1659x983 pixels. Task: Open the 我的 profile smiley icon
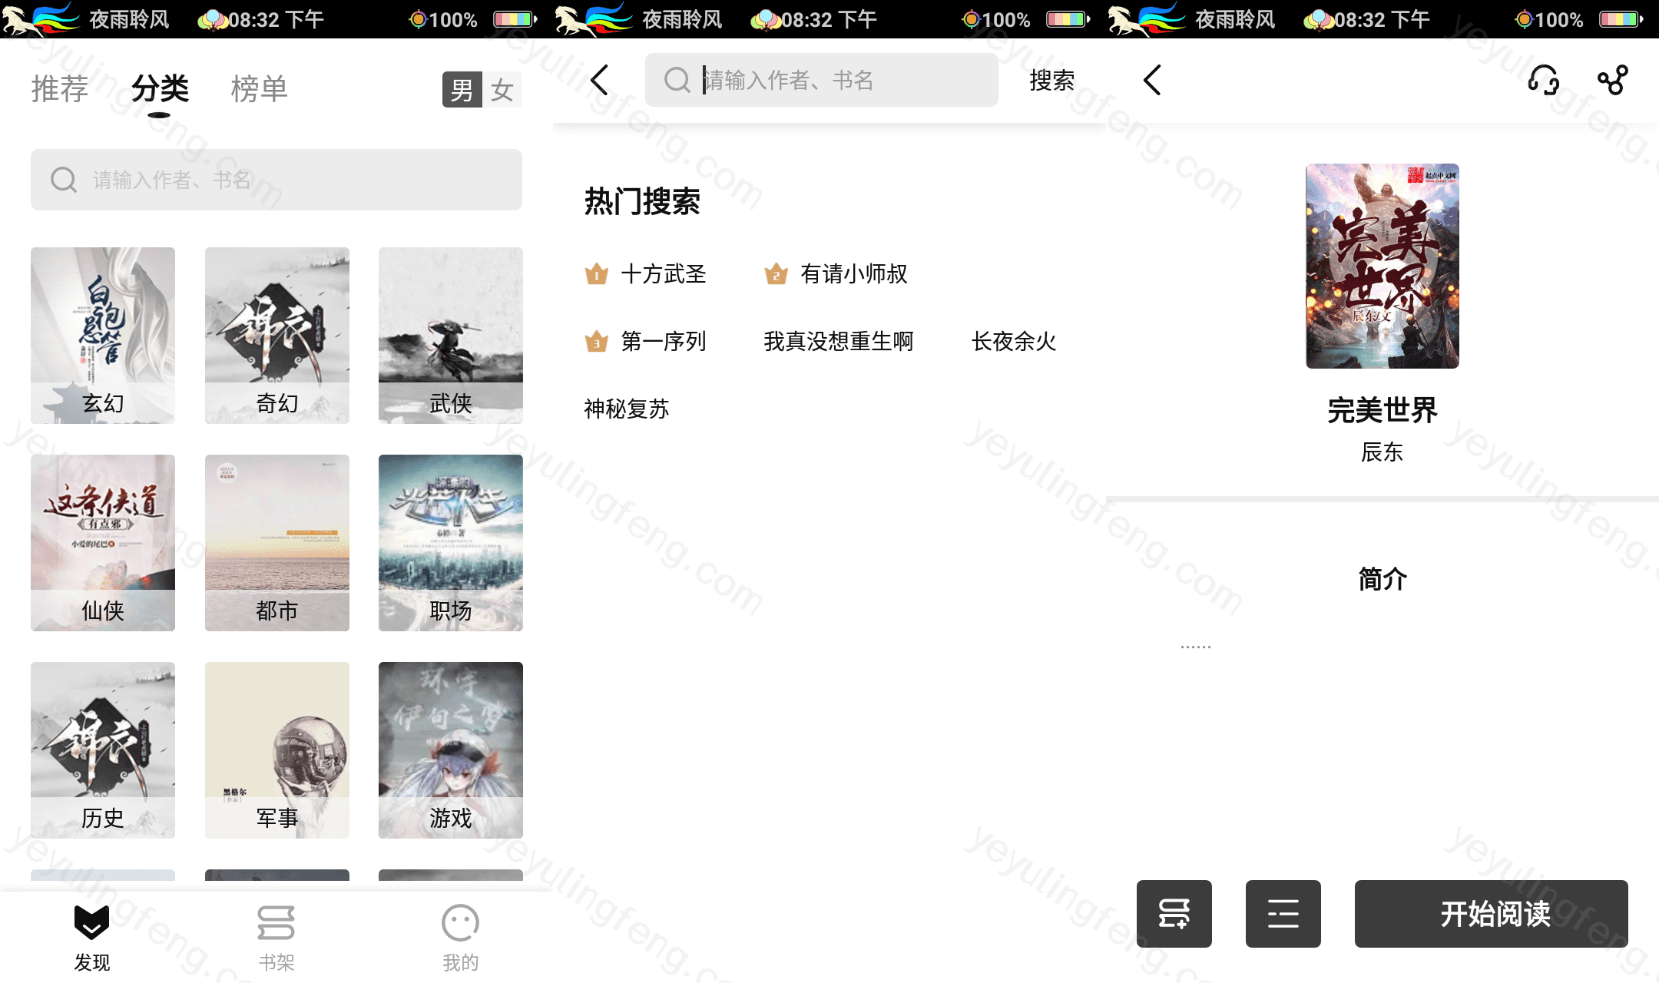(460, 924)
